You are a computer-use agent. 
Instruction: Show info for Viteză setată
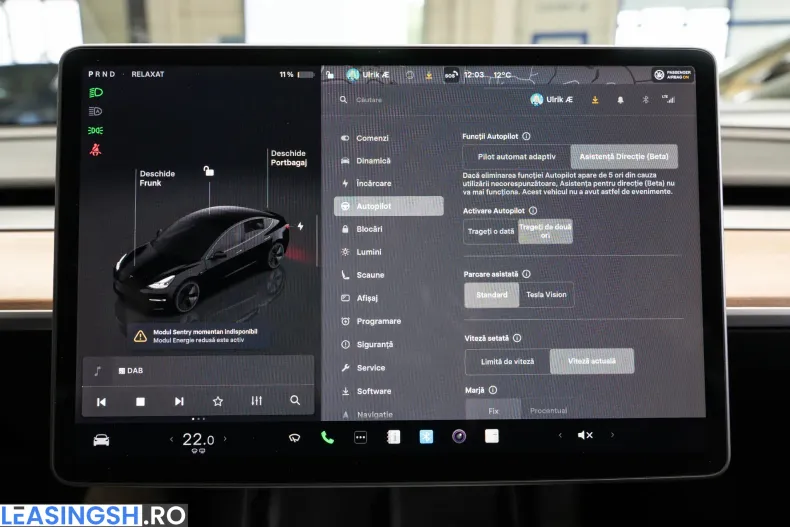tap(517, 338)
